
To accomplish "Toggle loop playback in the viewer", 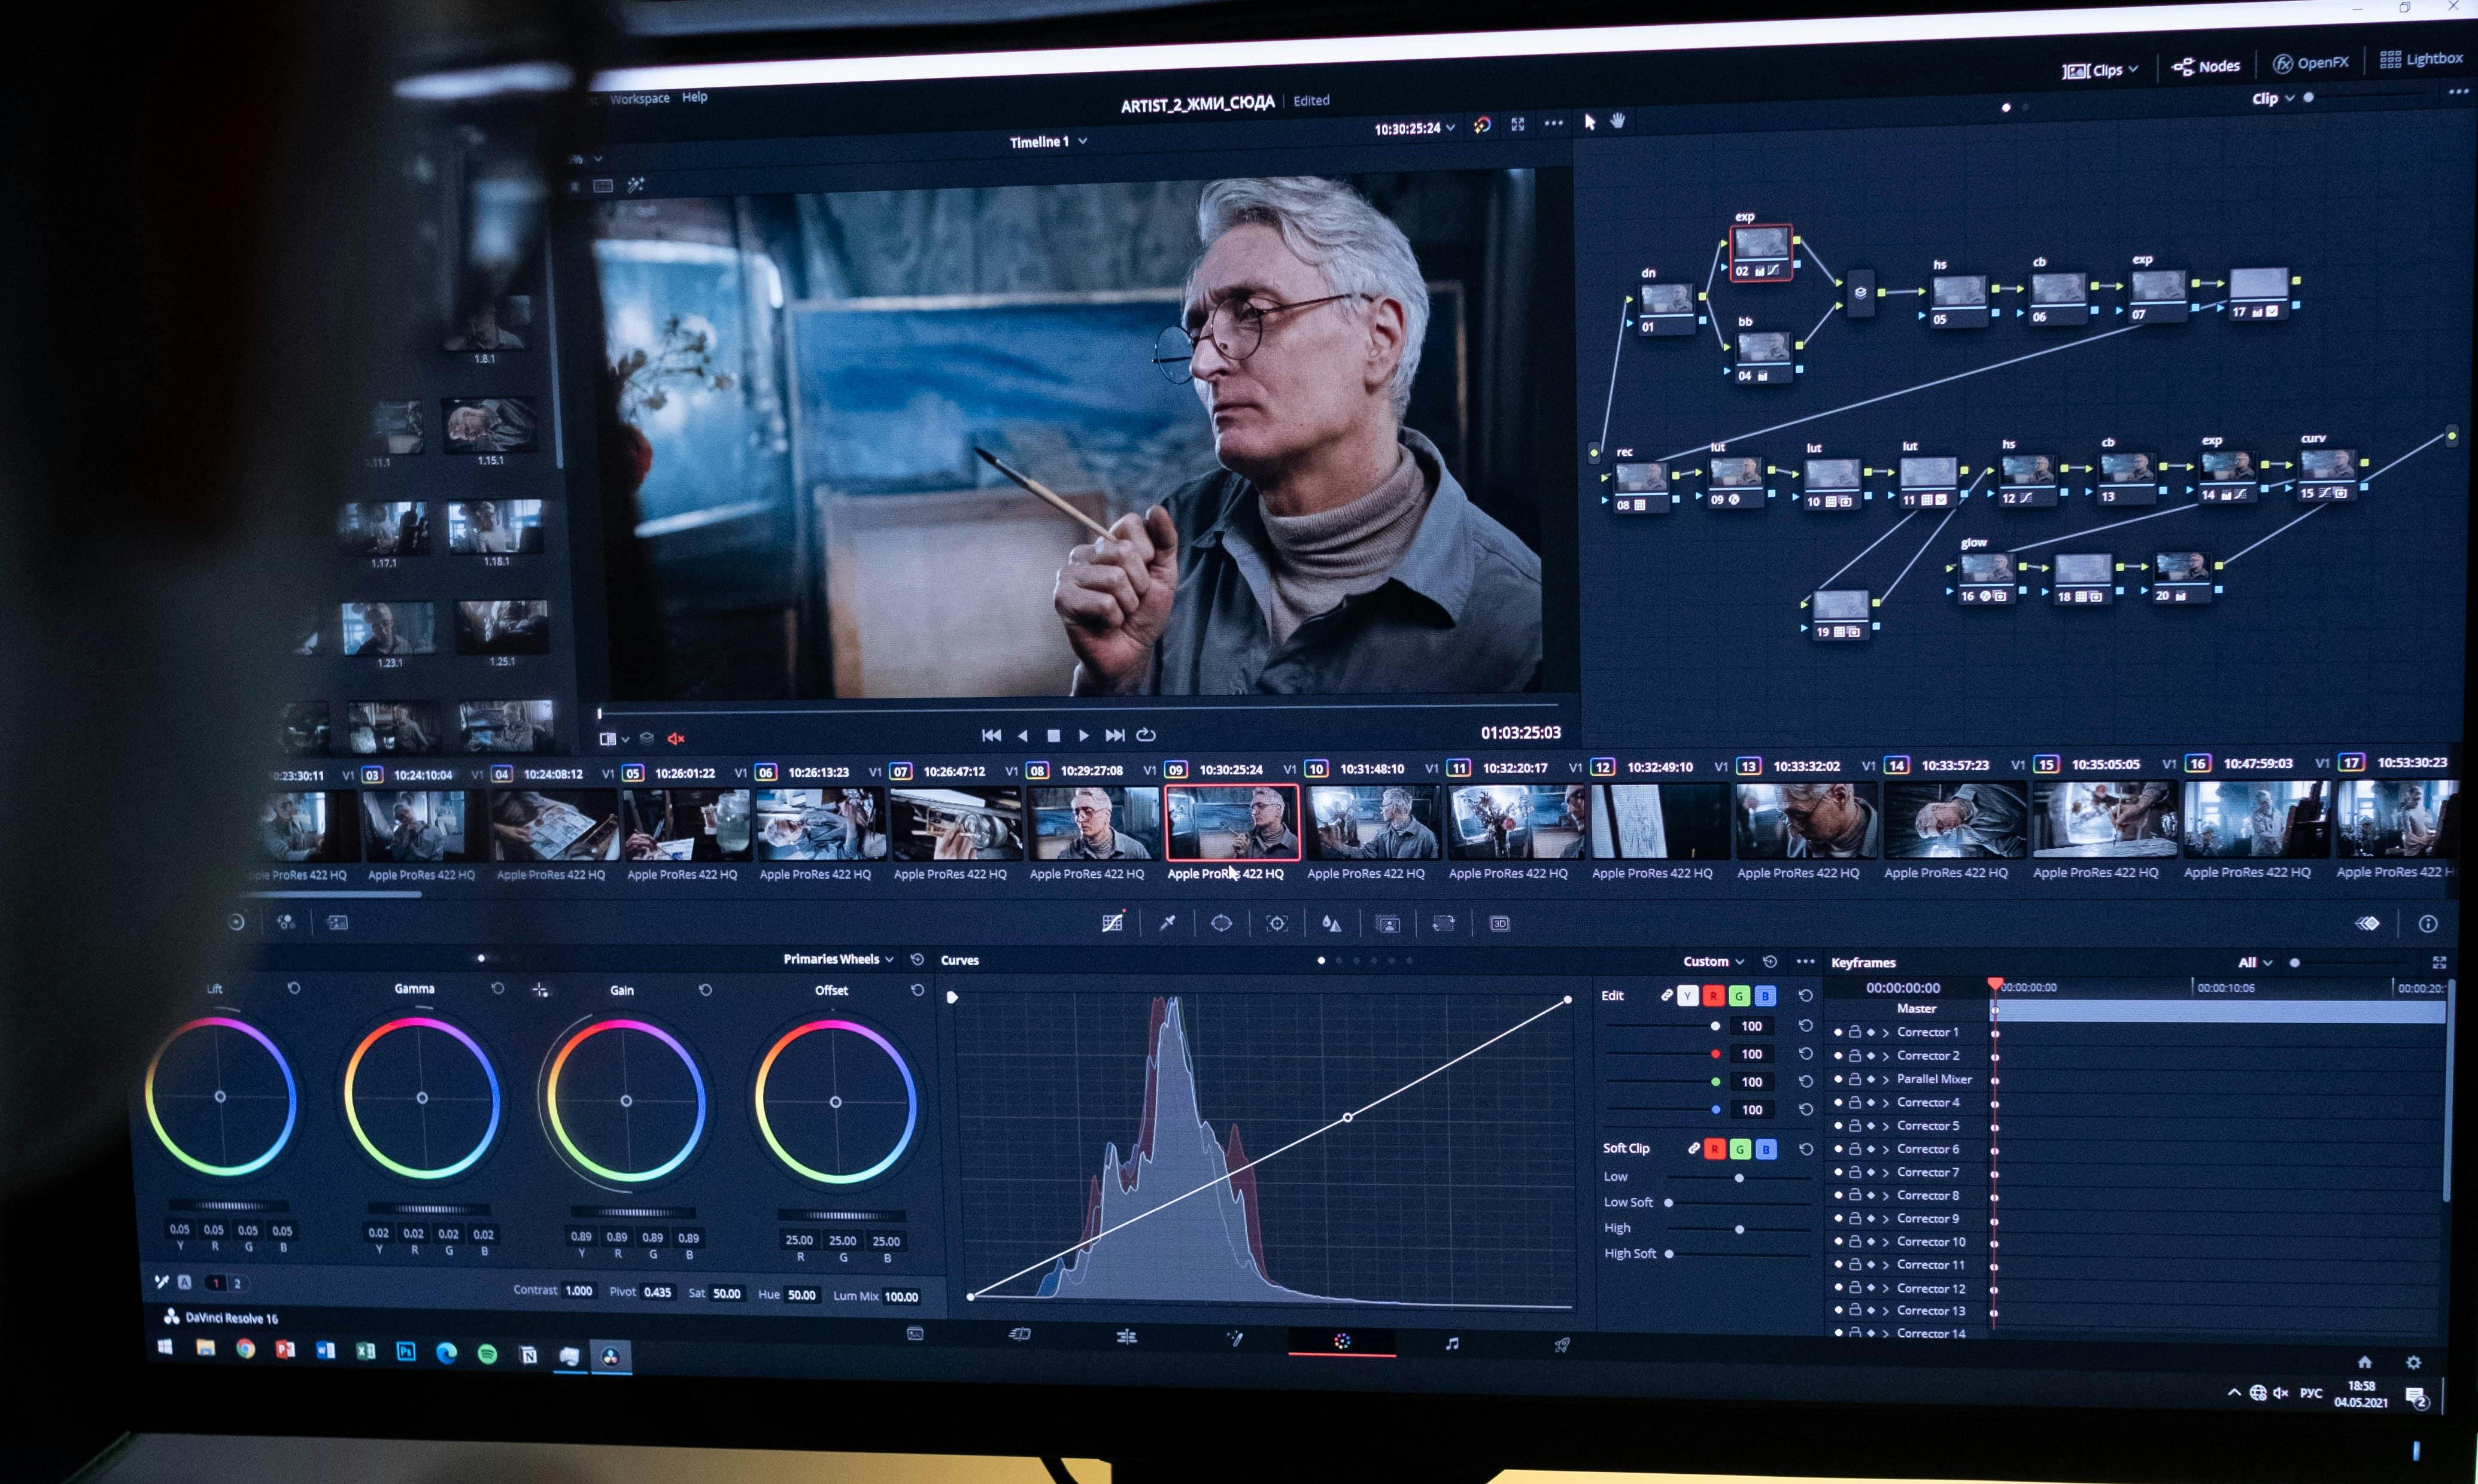I will click(1146, 735).
